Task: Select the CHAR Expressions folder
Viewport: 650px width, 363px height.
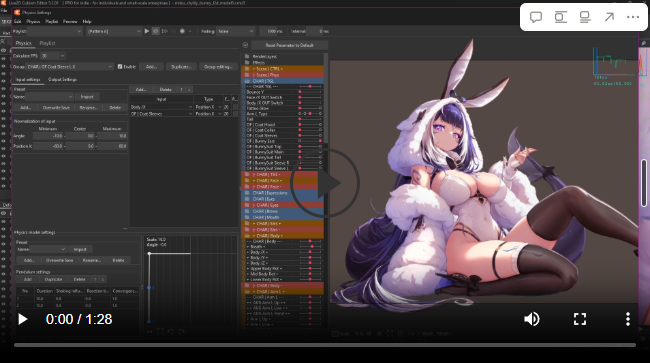Action: (x=283, y=193)
